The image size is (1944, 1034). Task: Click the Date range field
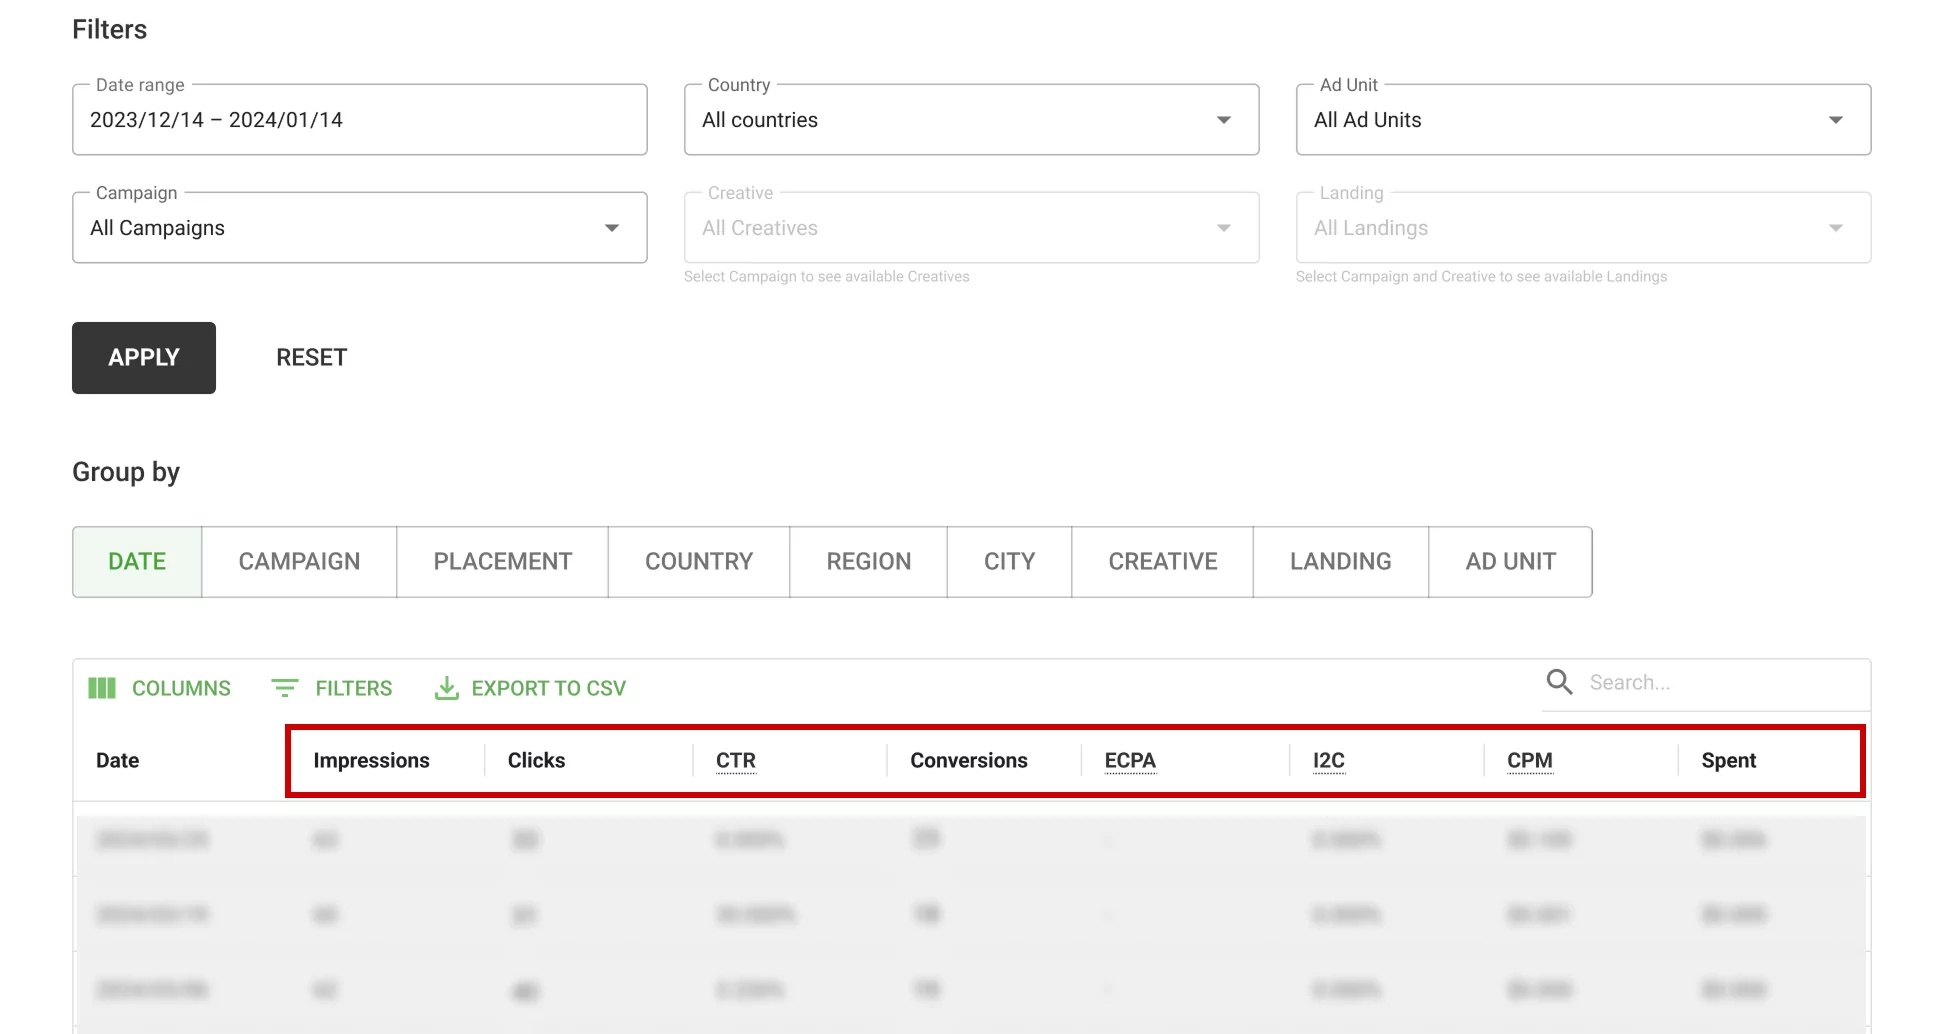[x=359, y=120]
